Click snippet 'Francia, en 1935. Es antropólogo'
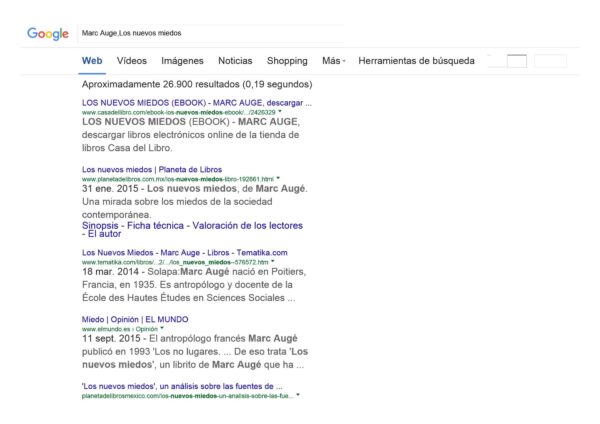 [x=155, y=285]
